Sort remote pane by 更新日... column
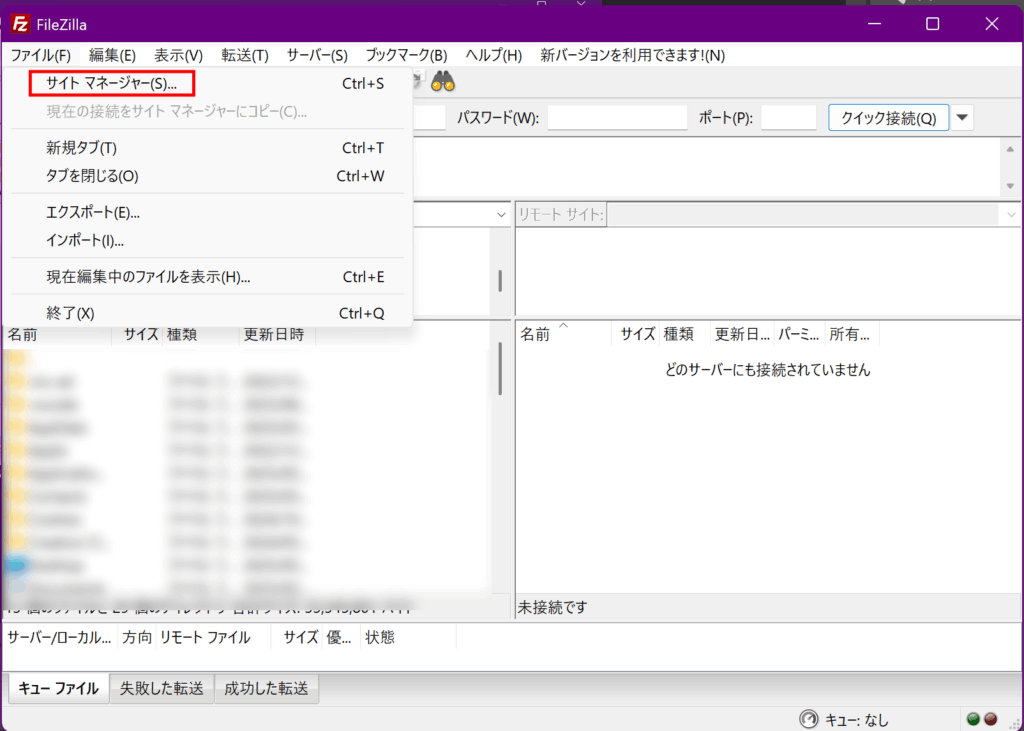The image size is (1024, 731). click(x=742, y=335)
